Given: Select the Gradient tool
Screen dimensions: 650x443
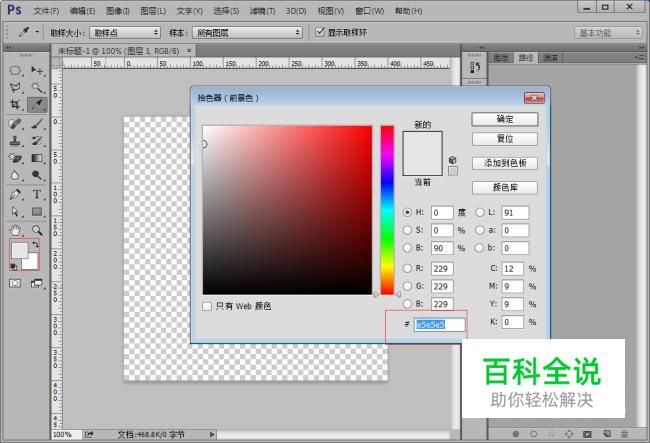Looking at the screenshot, I should (37, 158).
